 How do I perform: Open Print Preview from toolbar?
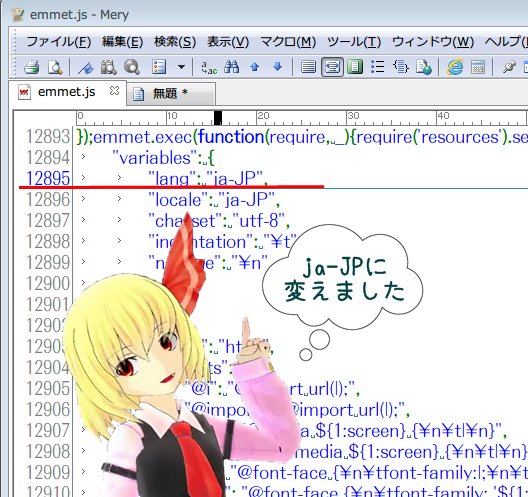click(x=55, y=67)
